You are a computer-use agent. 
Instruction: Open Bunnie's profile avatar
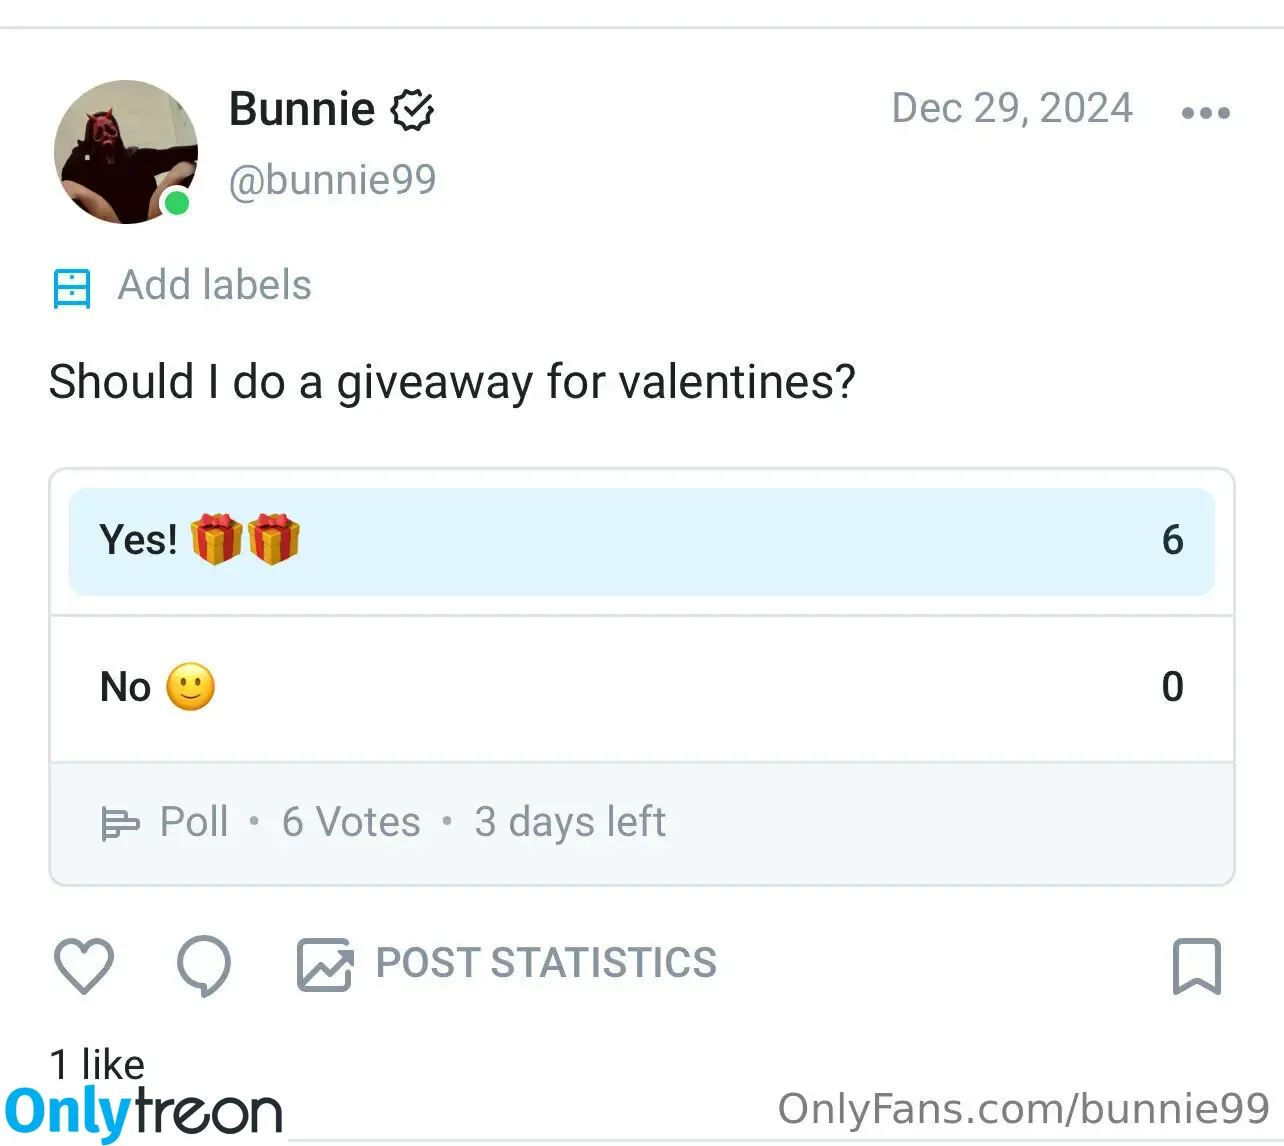tap(126, 152)
